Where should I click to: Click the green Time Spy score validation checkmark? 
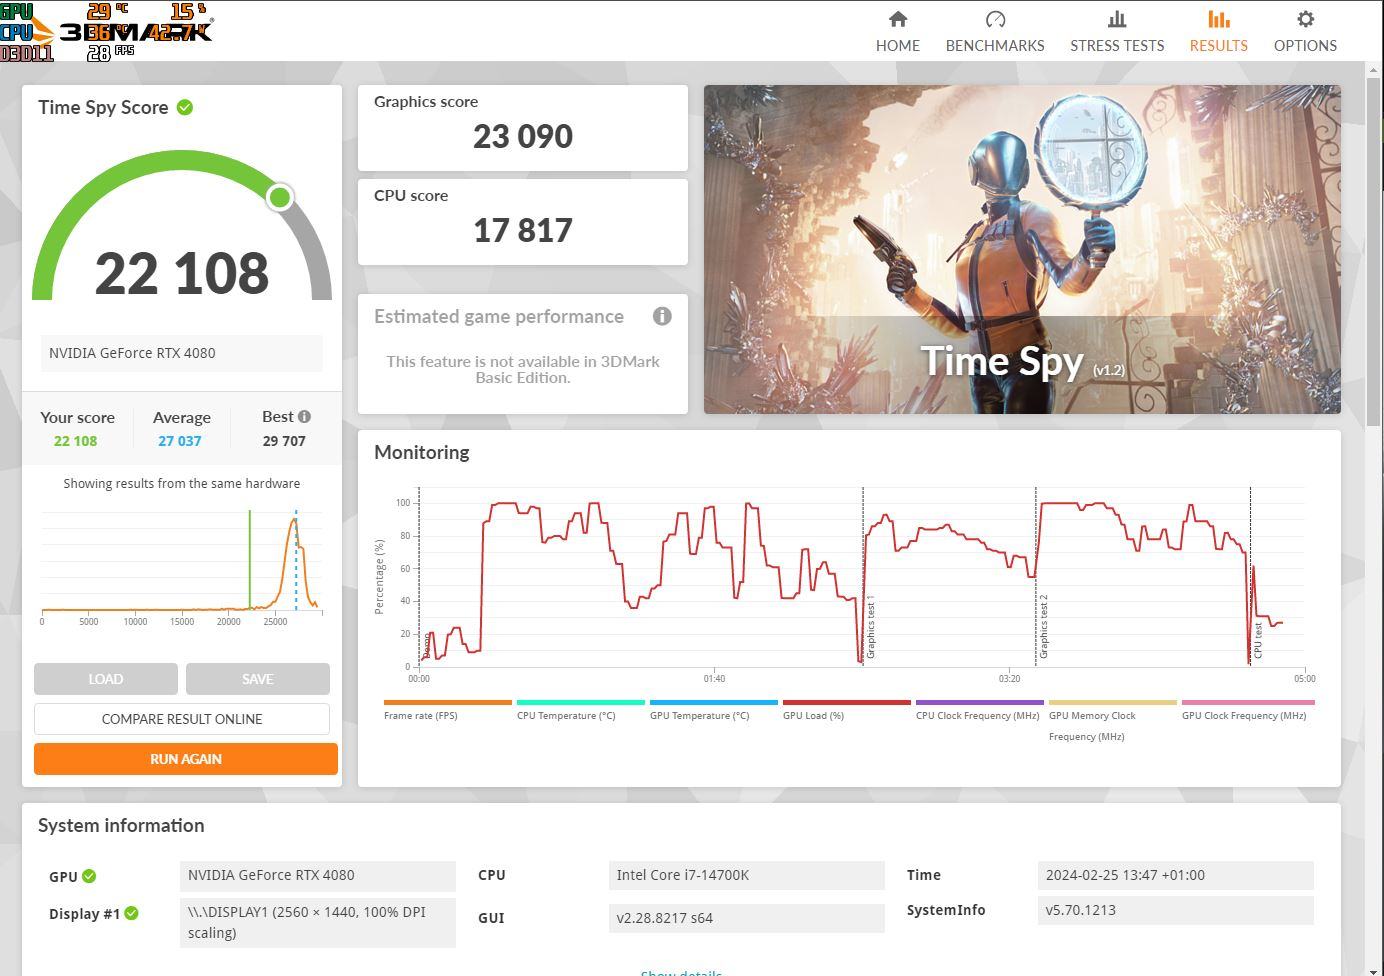[x=185, y=107]
